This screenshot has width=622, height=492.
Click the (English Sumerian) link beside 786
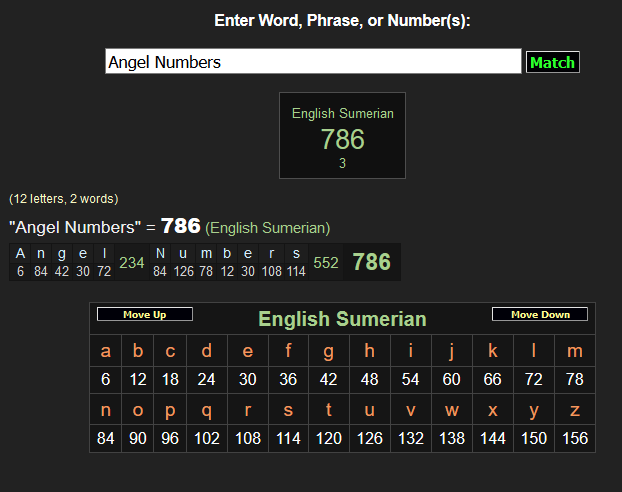(x=267, y=228)
